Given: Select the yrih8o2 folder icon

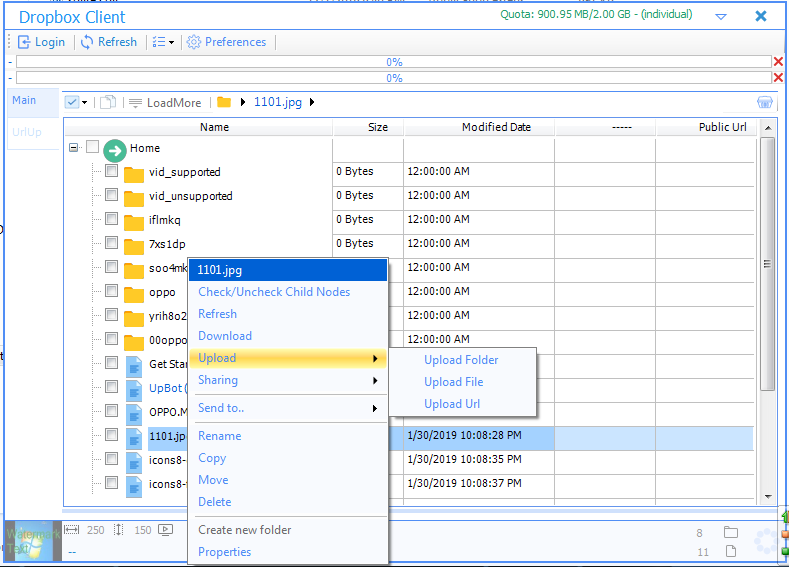Looking at the screenshot, I should coord(134,318).
